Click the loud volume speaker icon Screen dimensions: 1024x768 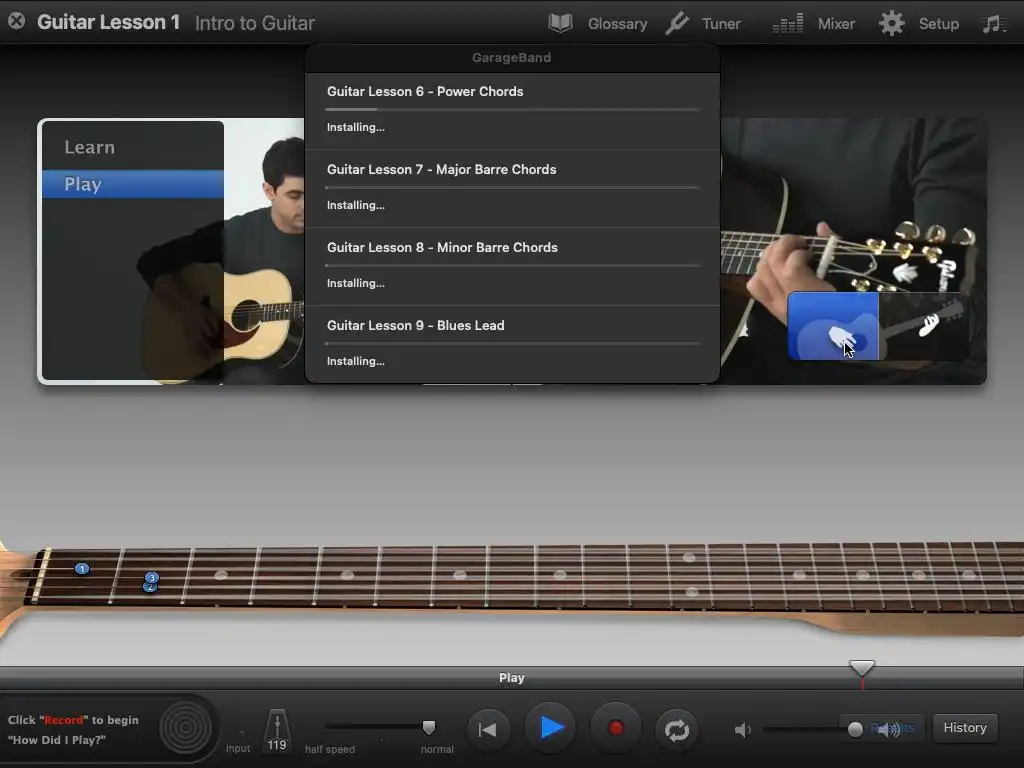[889, 729]
